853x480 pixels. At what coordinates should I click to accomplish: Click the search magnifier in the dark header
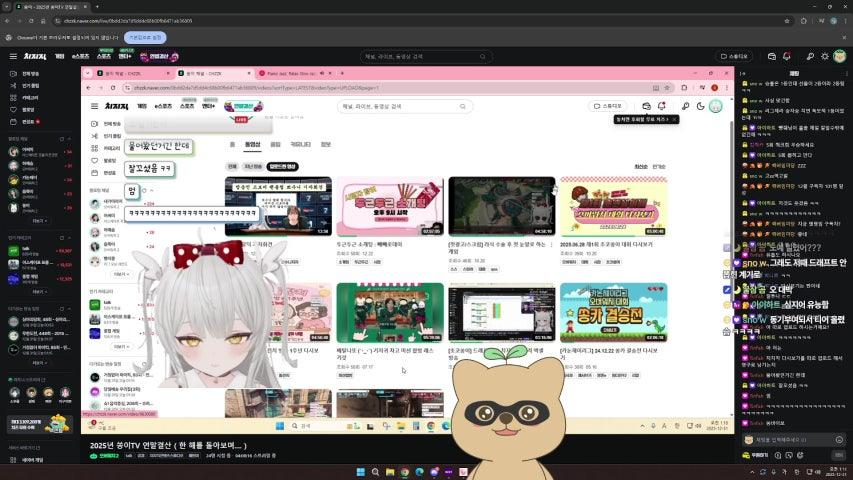coord(483,57)
